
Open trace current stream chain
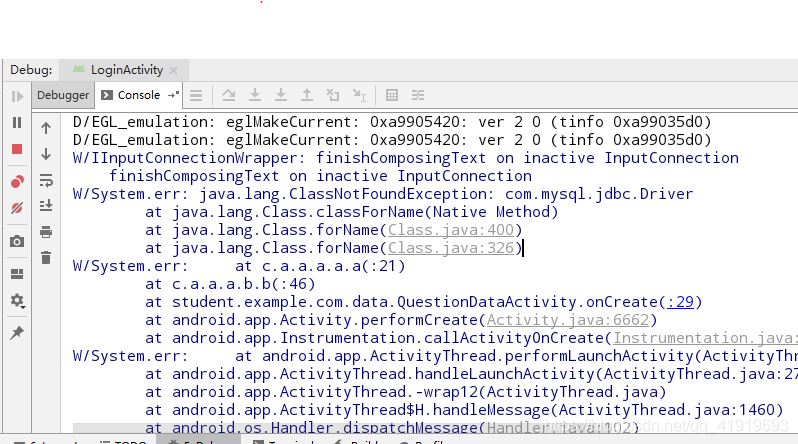click(x=418, y=95)
